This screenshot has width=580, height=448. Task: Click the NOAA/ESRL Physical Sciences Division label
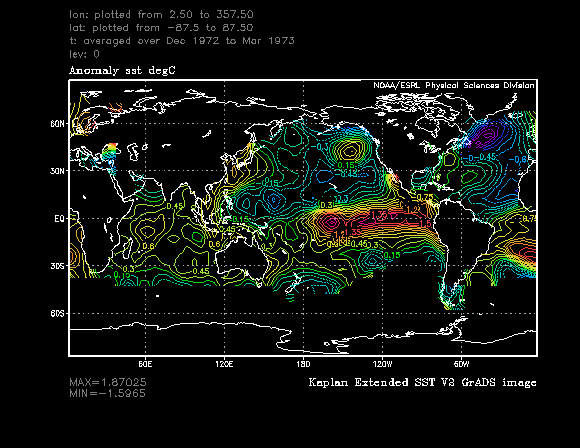point(454,85)
